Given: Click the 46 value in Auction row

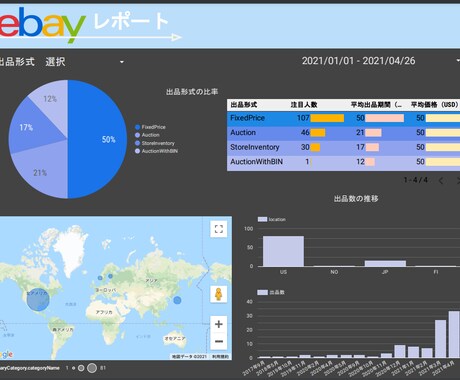Looking at the screenshot, I should click(x=305, y=133).
